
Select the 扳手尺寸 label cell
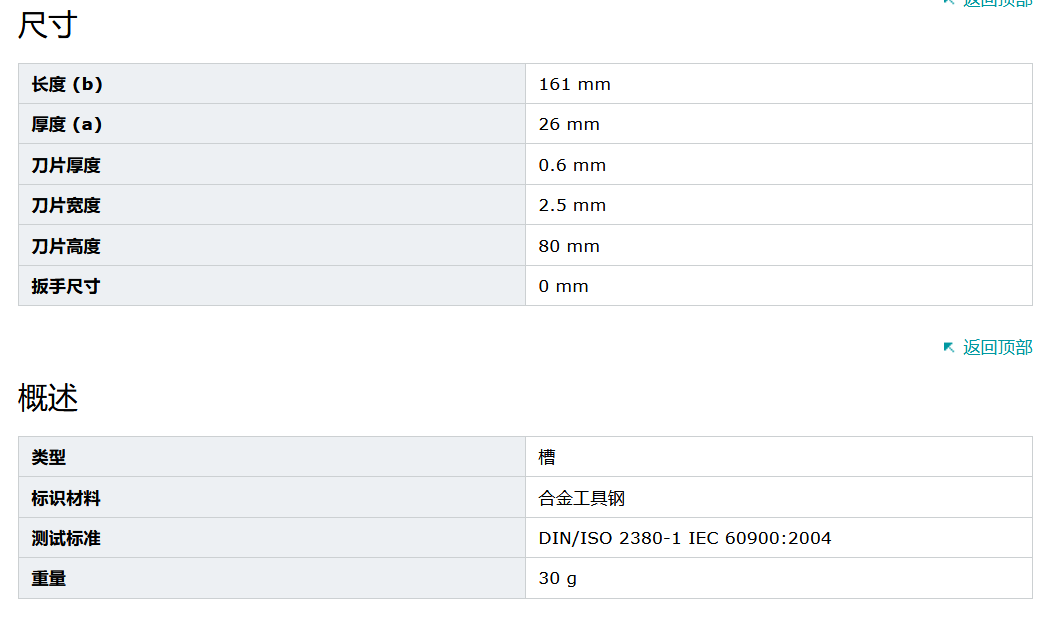coord(66,286)
